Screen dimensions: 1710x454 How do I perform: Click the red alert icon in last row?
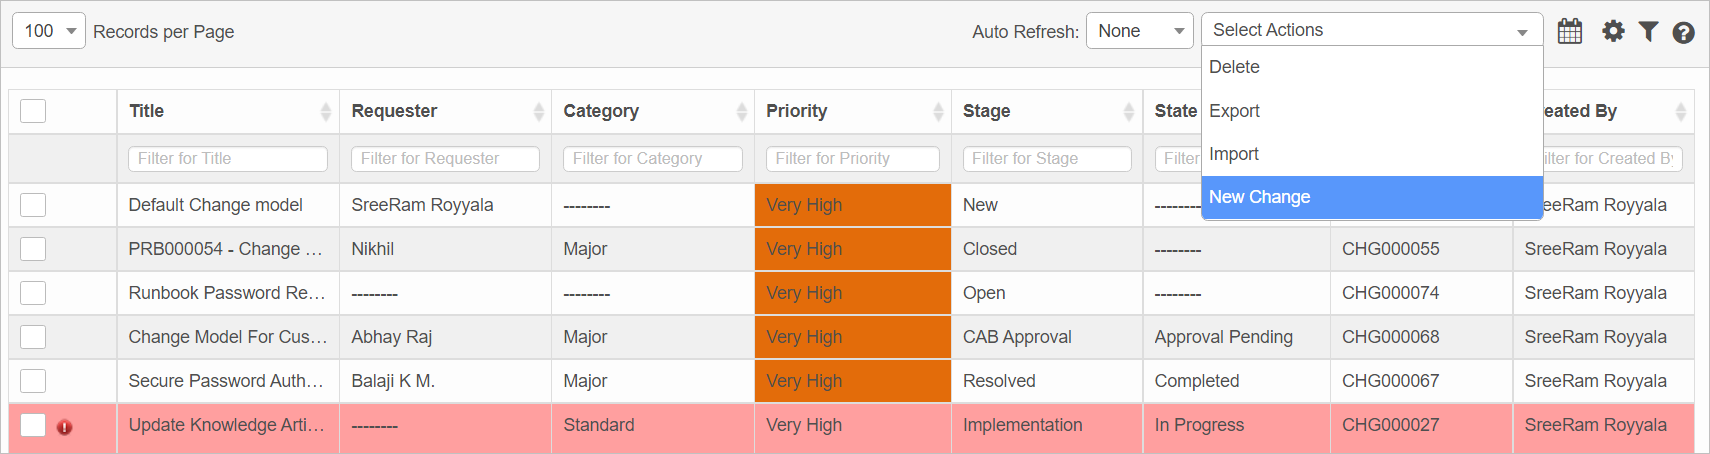click(65, 427)
